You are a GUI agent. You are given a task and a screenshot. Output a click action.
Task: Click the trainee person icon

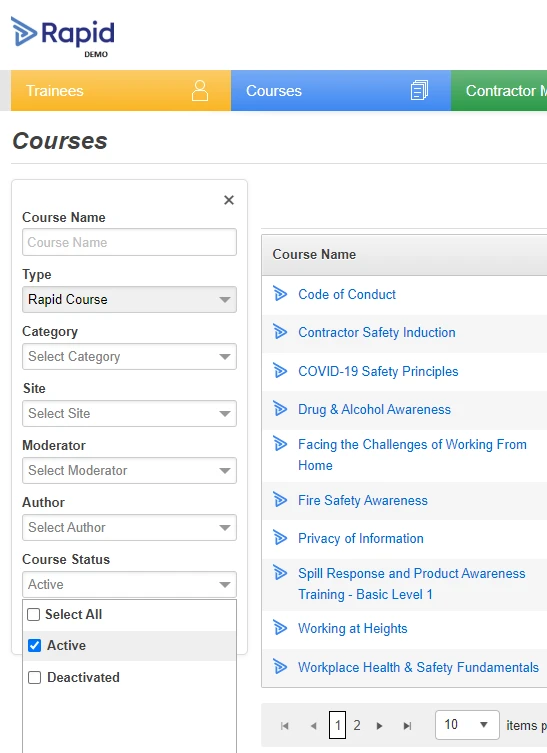200,90
